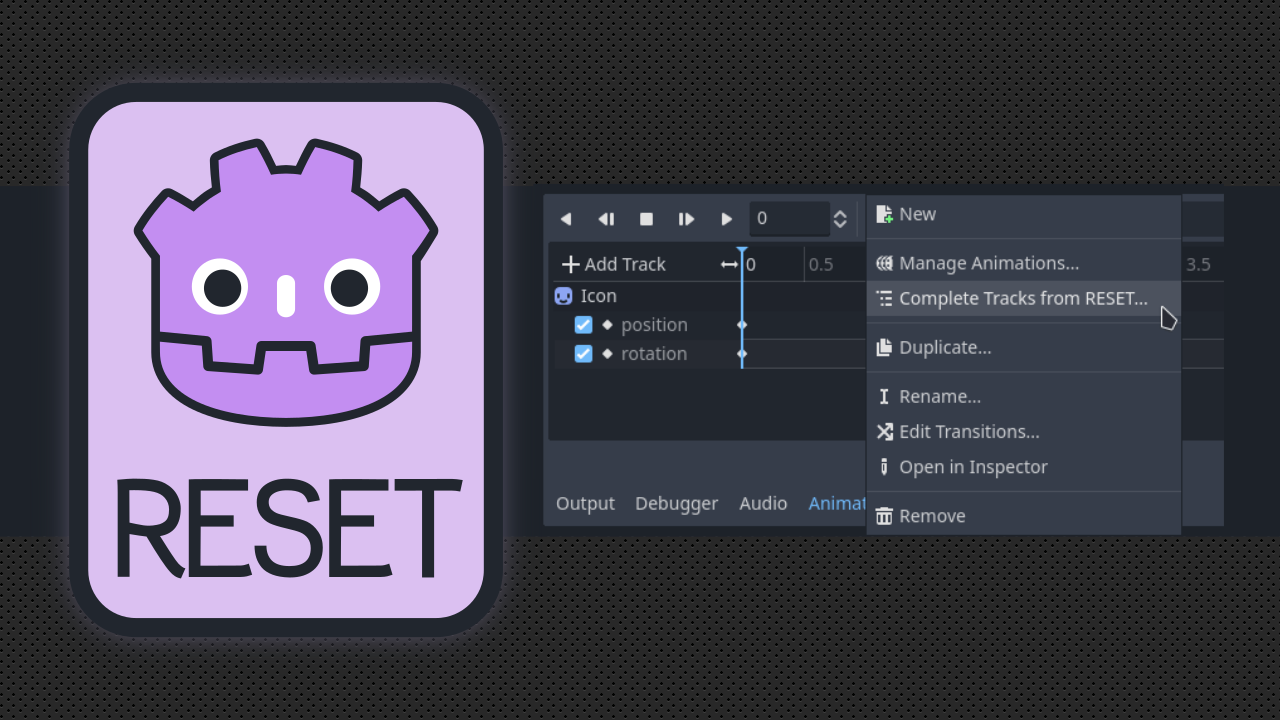Play animation from current position
This screenshot has height=720, width=1280.
tap(727, 219)
